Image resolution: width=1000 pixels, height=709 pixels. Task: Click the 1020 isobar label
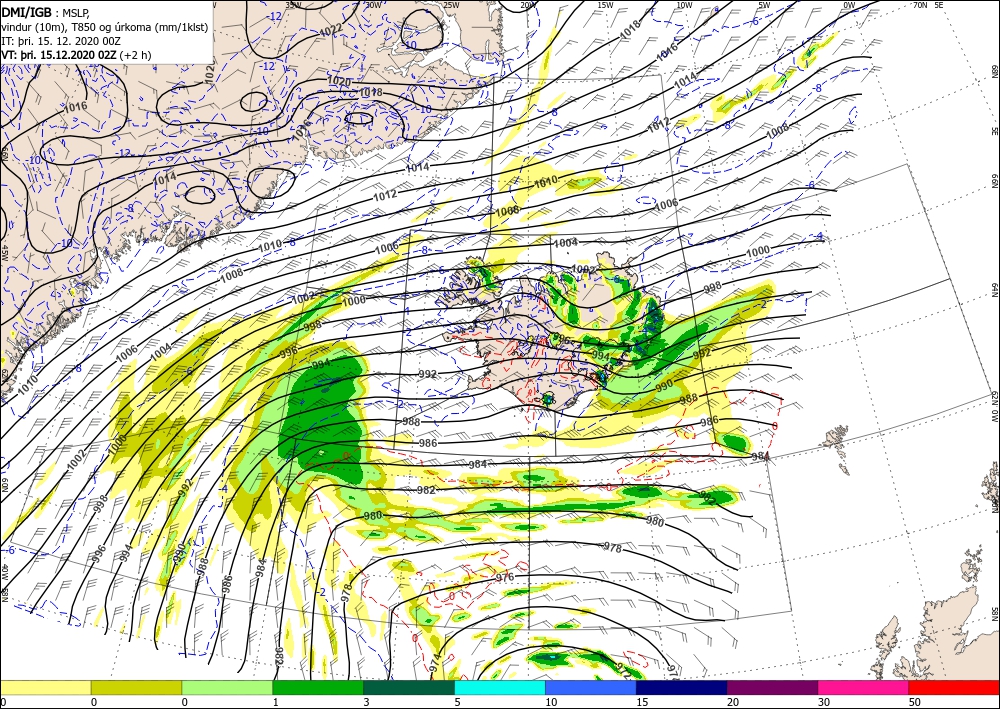click(339, 81)
